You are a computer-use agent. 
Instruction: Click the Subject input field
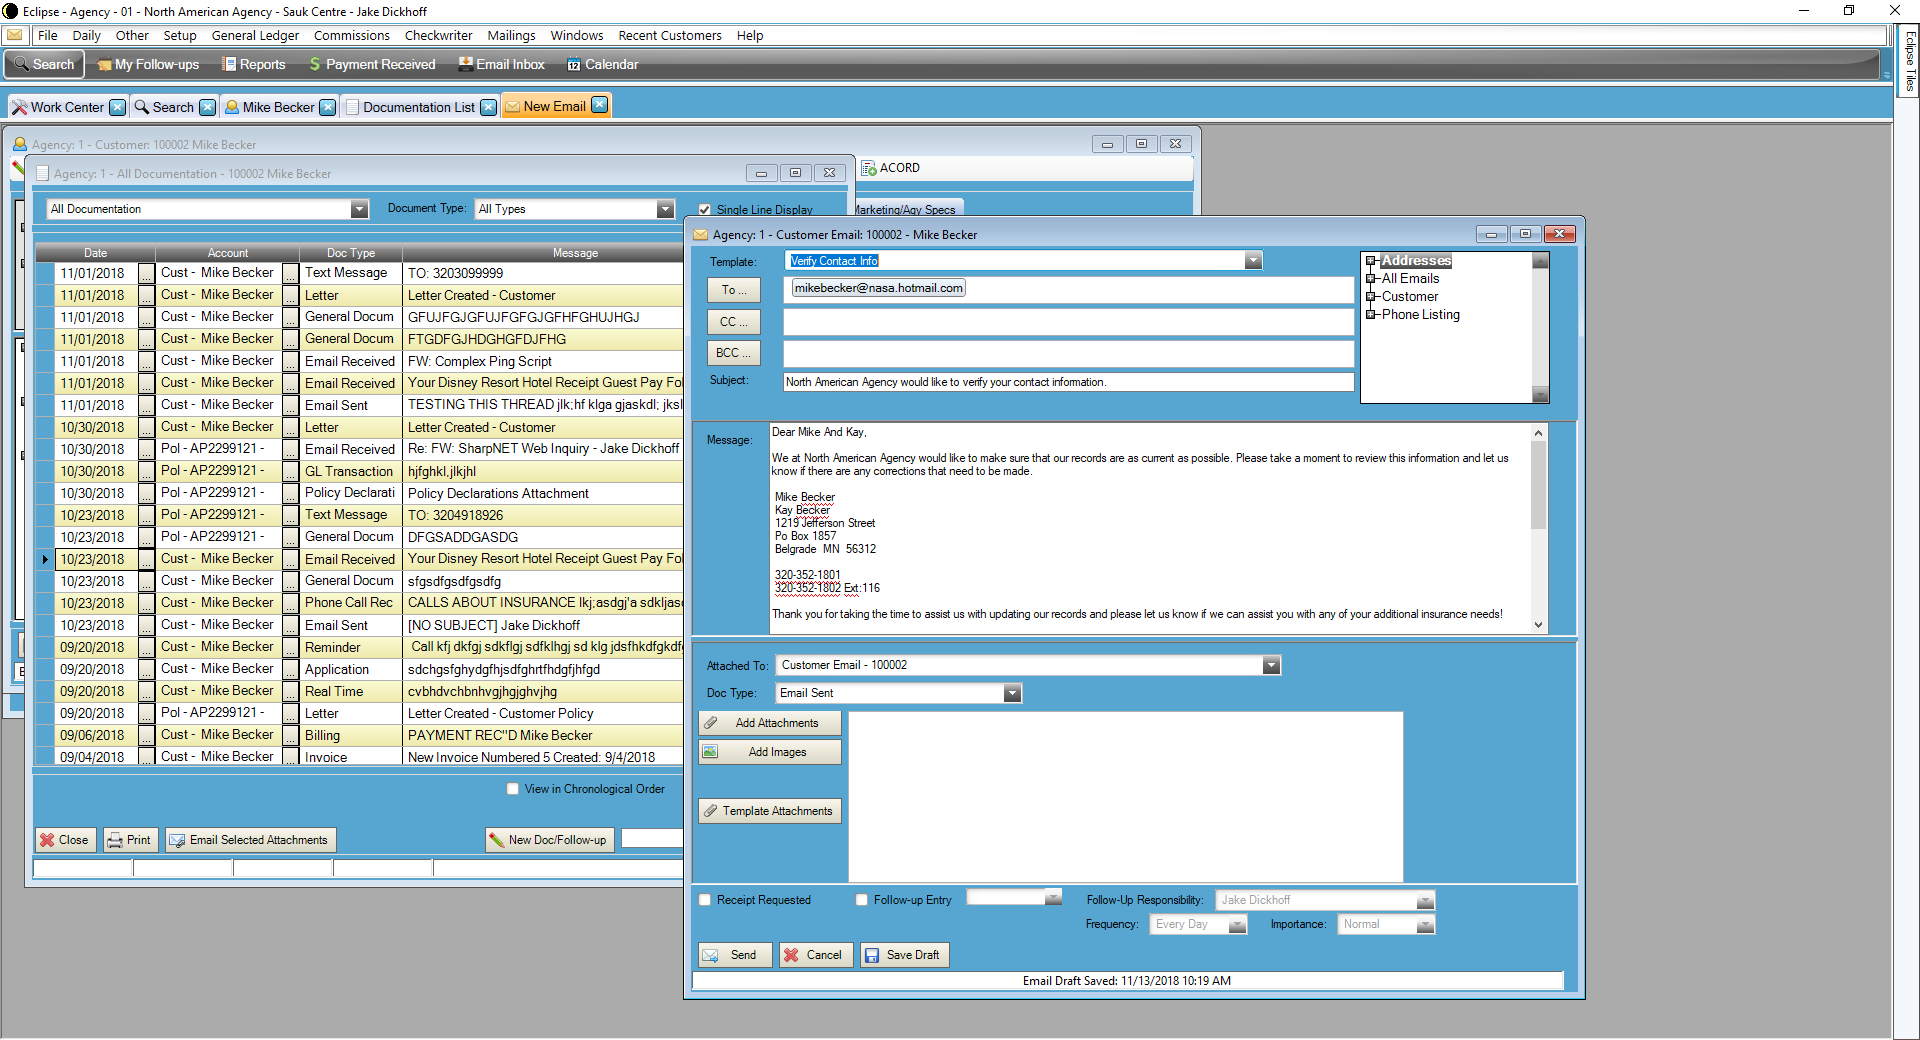(1066, 381)
